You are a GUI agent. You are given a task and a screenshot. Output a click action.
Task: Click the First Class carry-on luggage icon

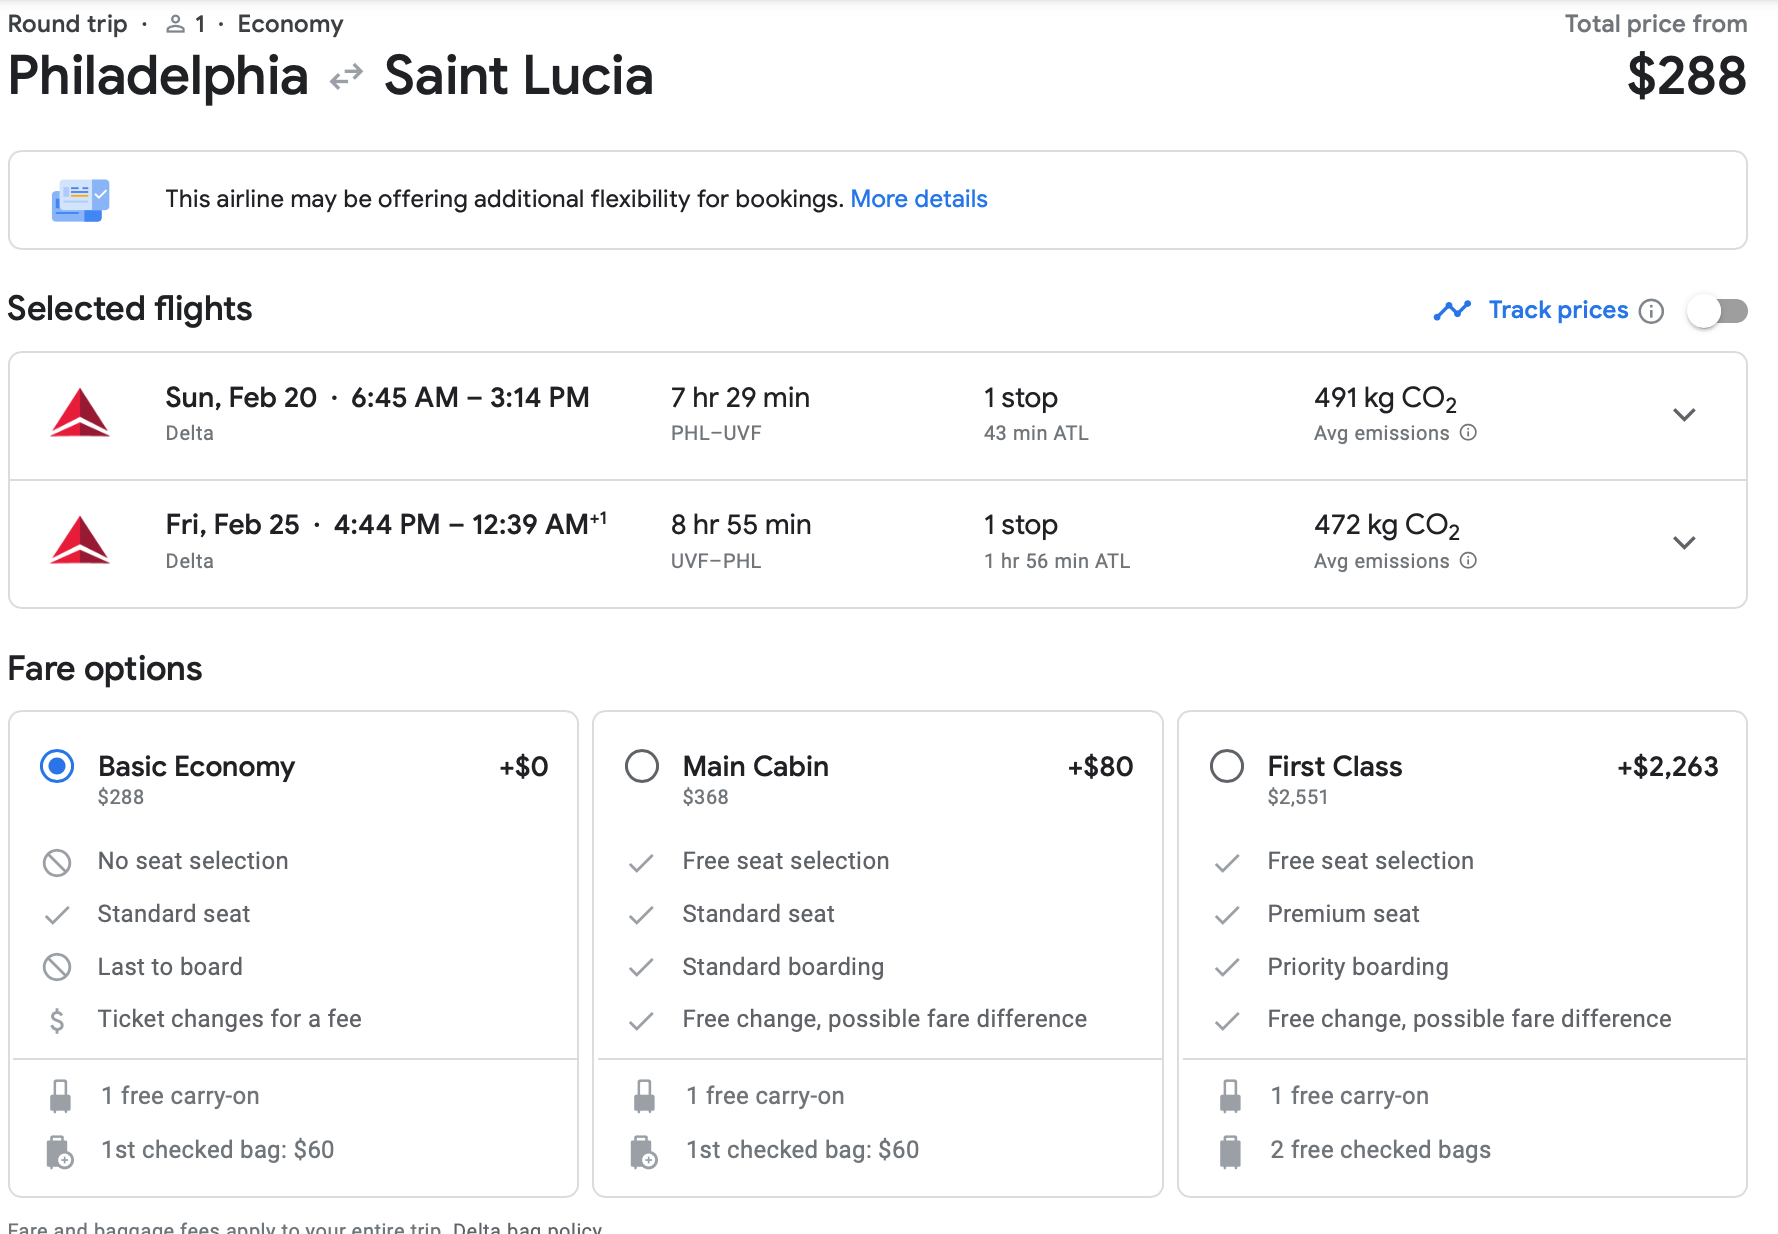click(x=1230, y=1096)
